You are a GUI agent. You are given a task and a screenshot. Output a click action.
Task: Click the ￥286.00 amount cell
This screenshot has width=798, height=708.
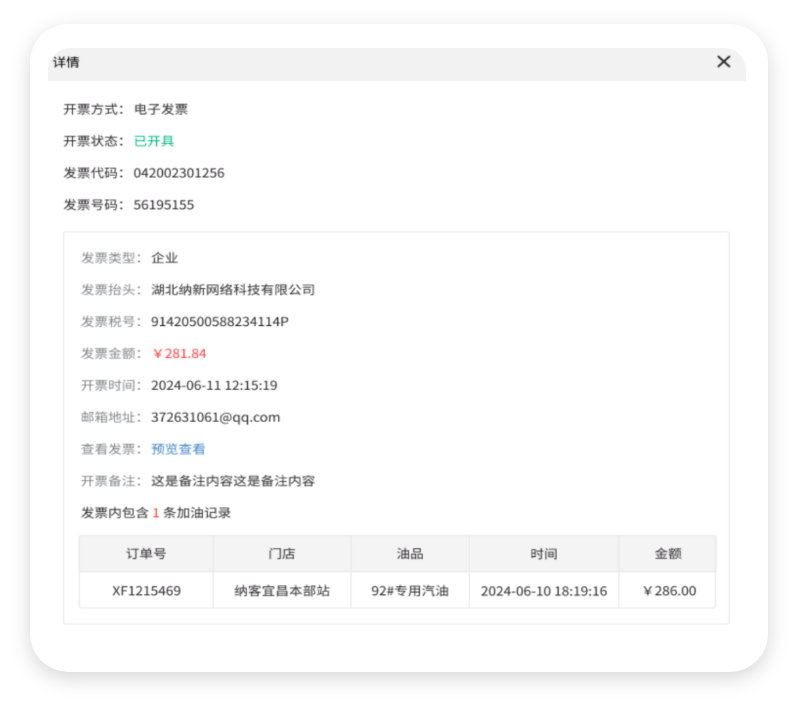(668, 591)
